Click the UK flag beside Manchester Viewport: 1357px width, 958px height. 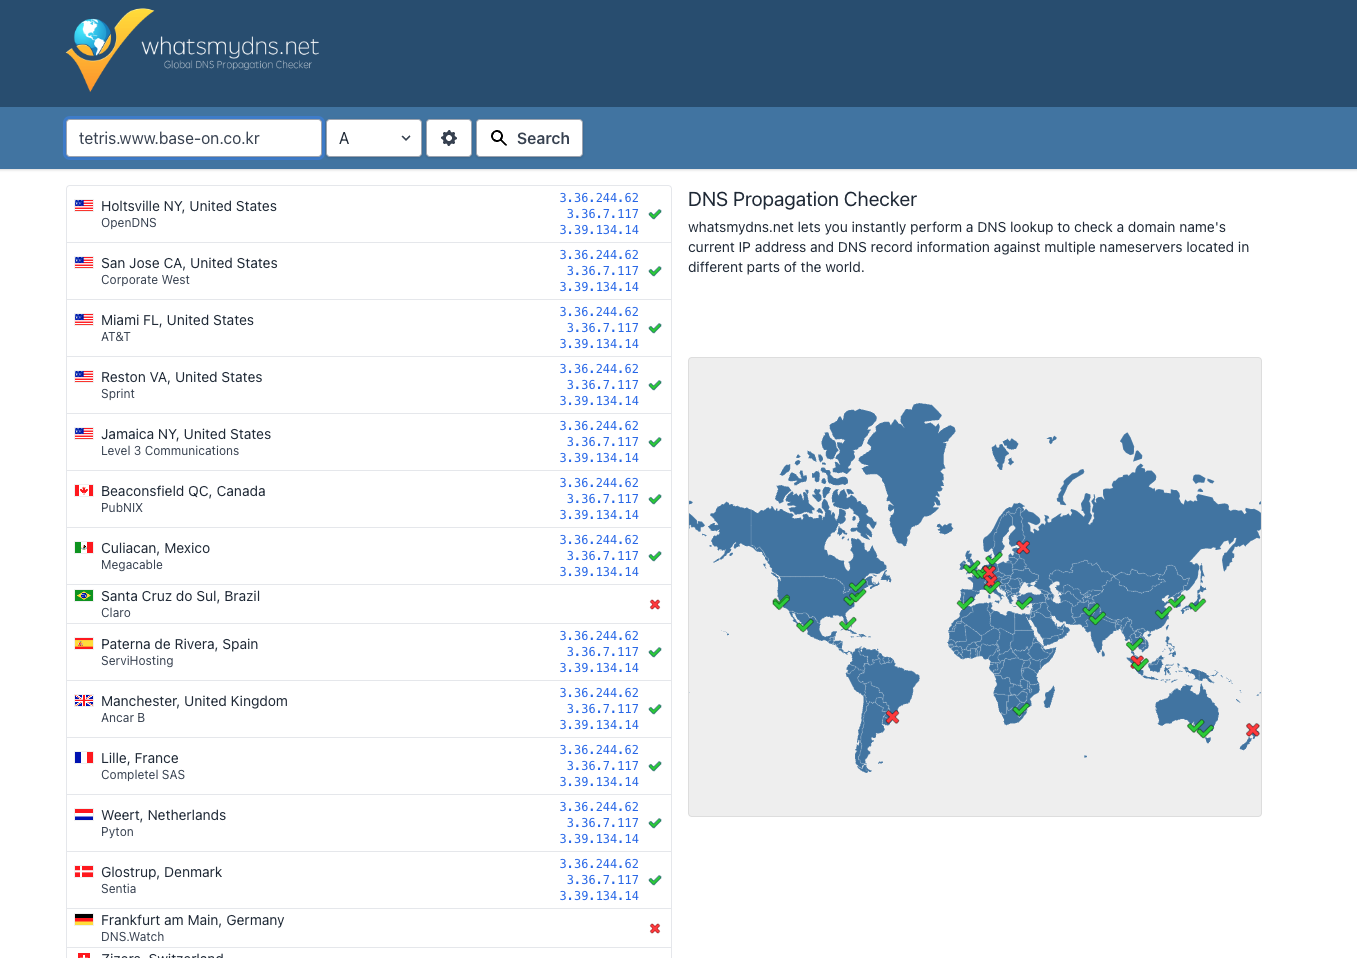84,700
